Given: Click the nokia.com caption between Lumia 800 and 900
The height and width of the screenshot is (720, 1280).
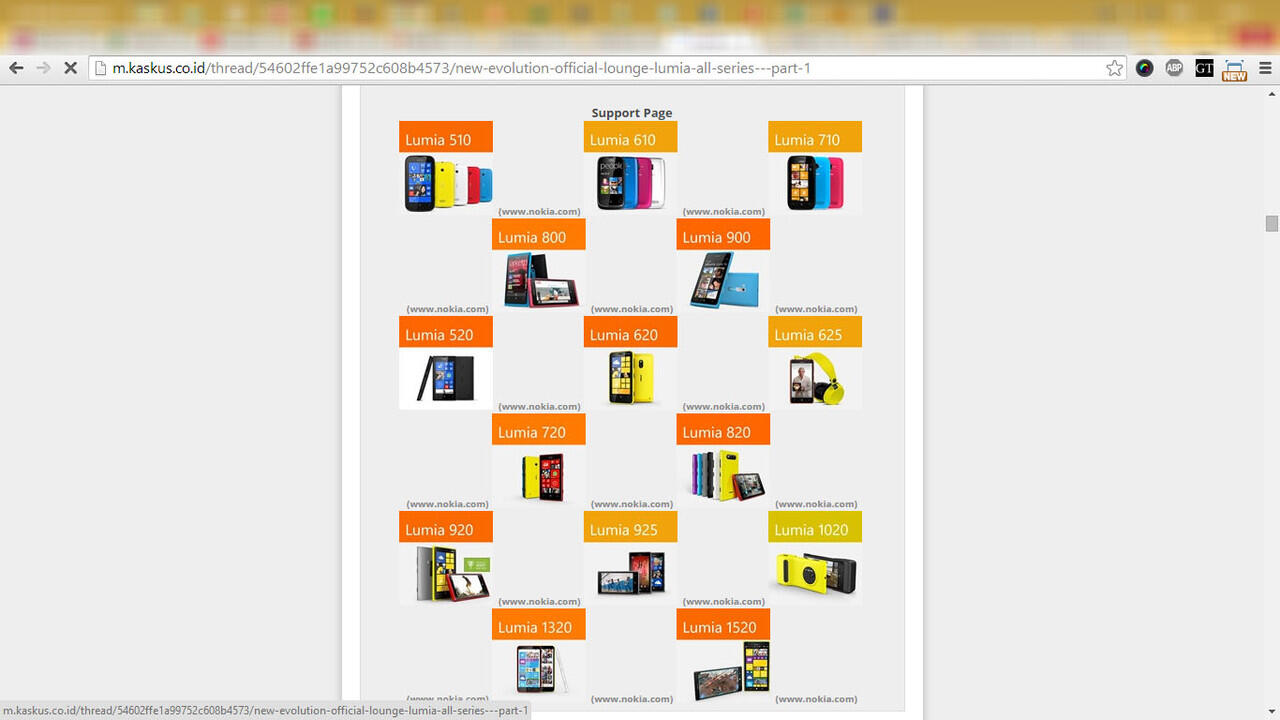Looking at the screenshot, I should 632,309.
